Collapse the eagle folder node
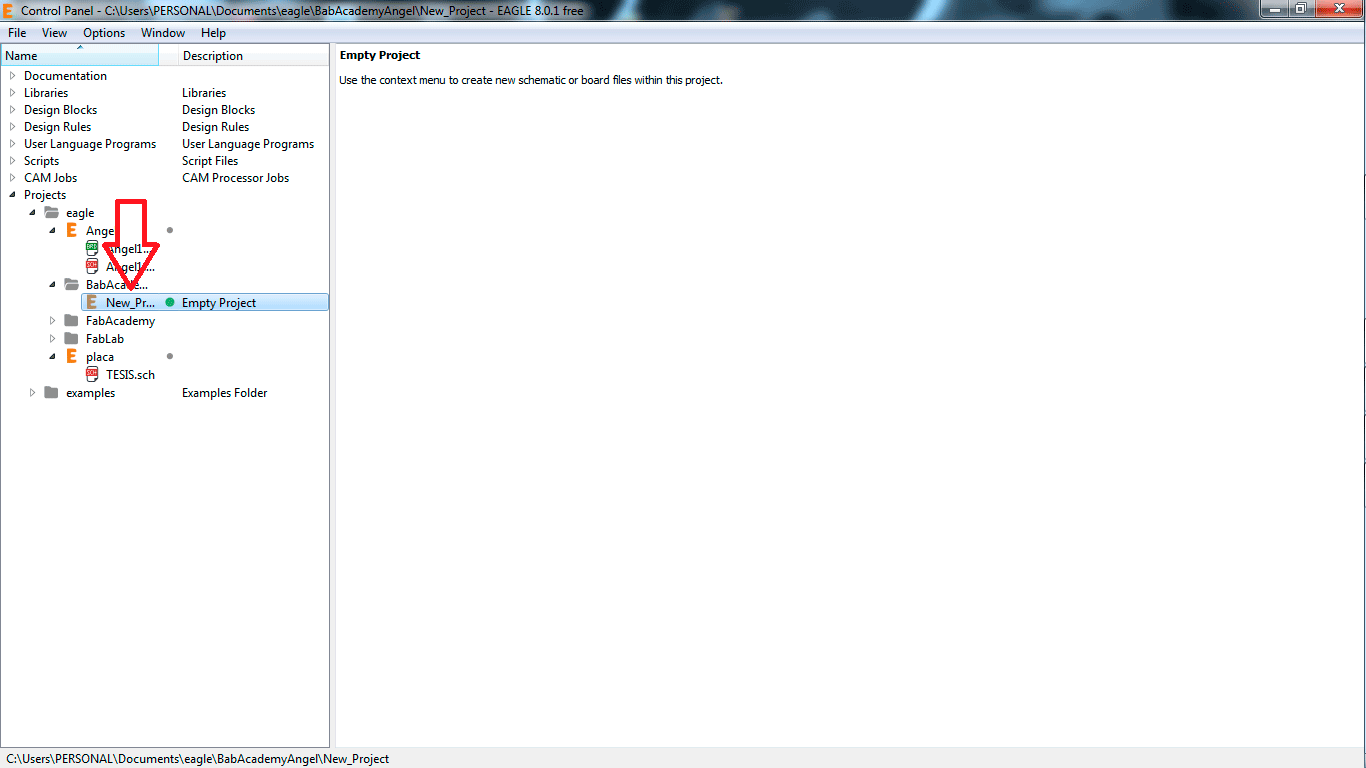Image resolution: width=1366 pixels, height=768 pixels. click(x=32, y=213)
